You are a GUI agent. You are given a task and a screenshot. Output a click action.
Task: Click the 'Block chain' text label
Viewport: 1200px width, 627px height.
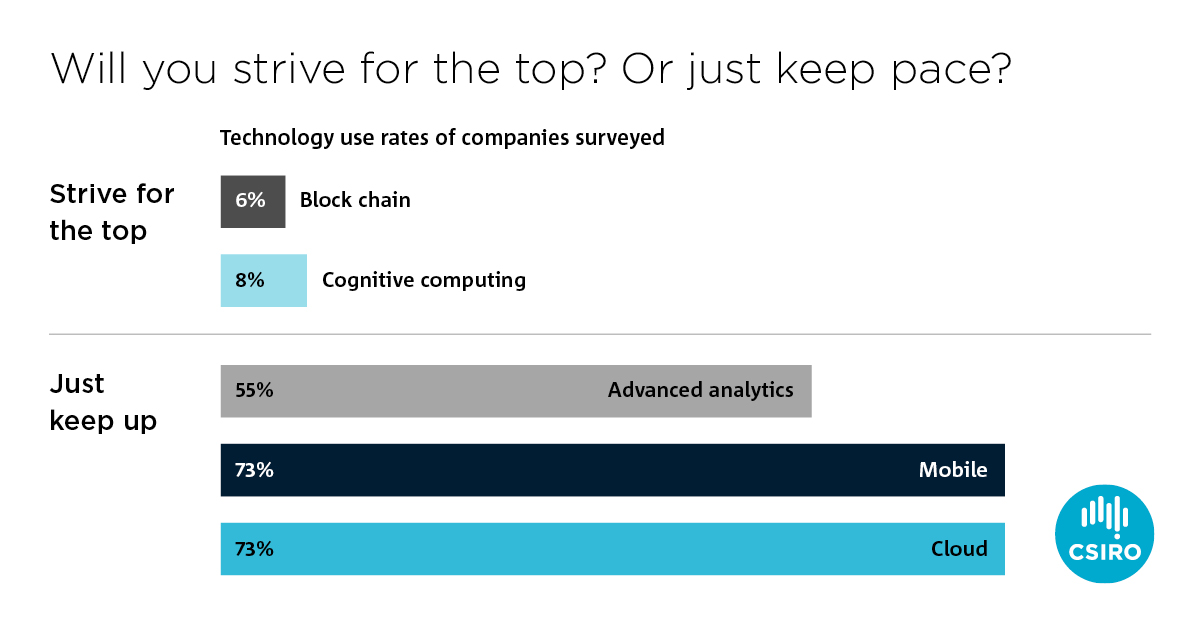pyautogui.click(x=355, y=200)
